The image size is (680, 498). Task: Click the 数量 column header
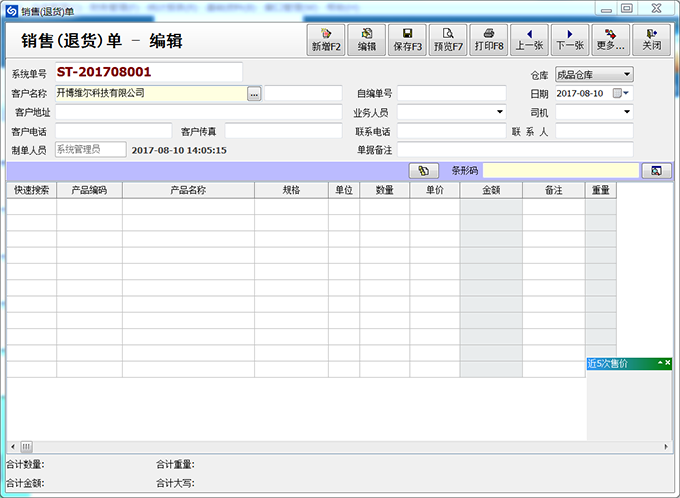(x=385, y=190)
